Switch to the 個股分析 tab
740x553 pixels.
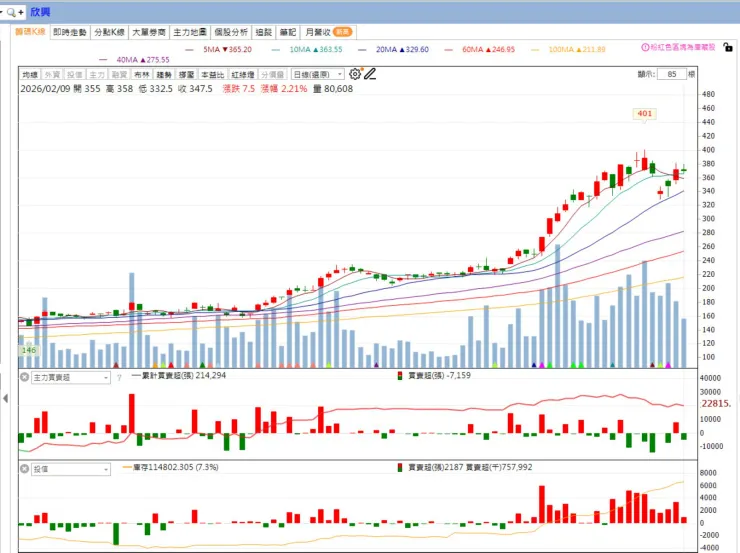coord(231,32)
